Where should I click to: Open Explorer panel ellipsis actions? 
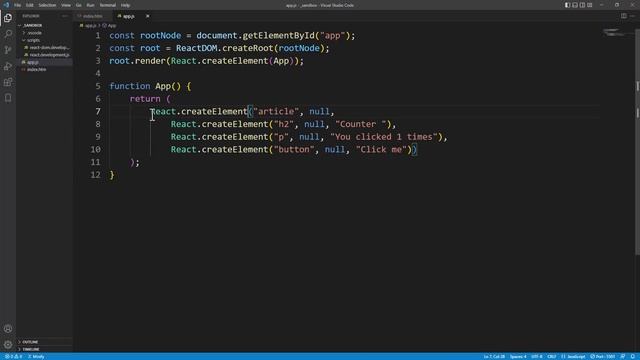click(65, 16)
